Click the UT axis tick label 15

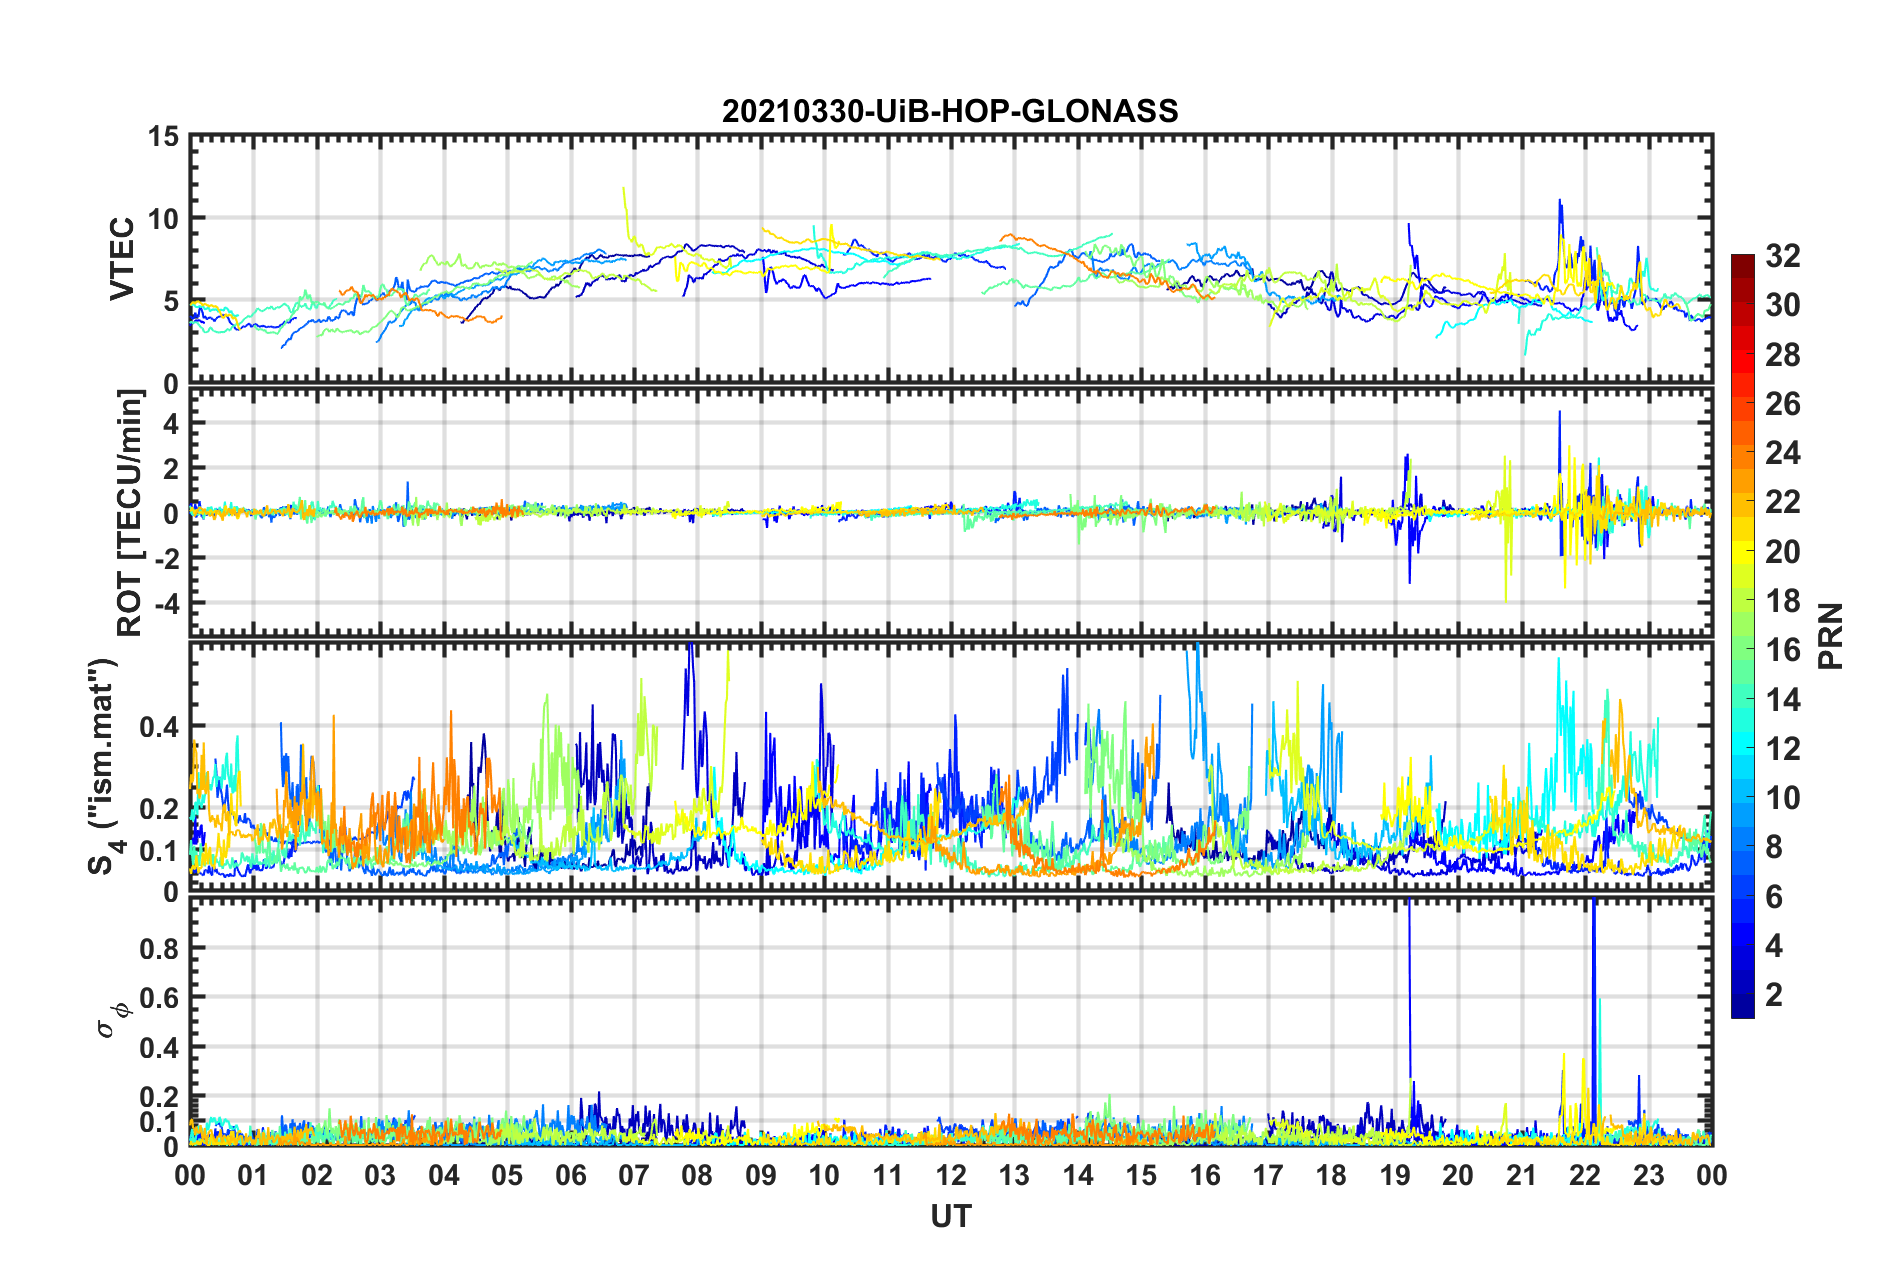[x=1141, y=1175]
